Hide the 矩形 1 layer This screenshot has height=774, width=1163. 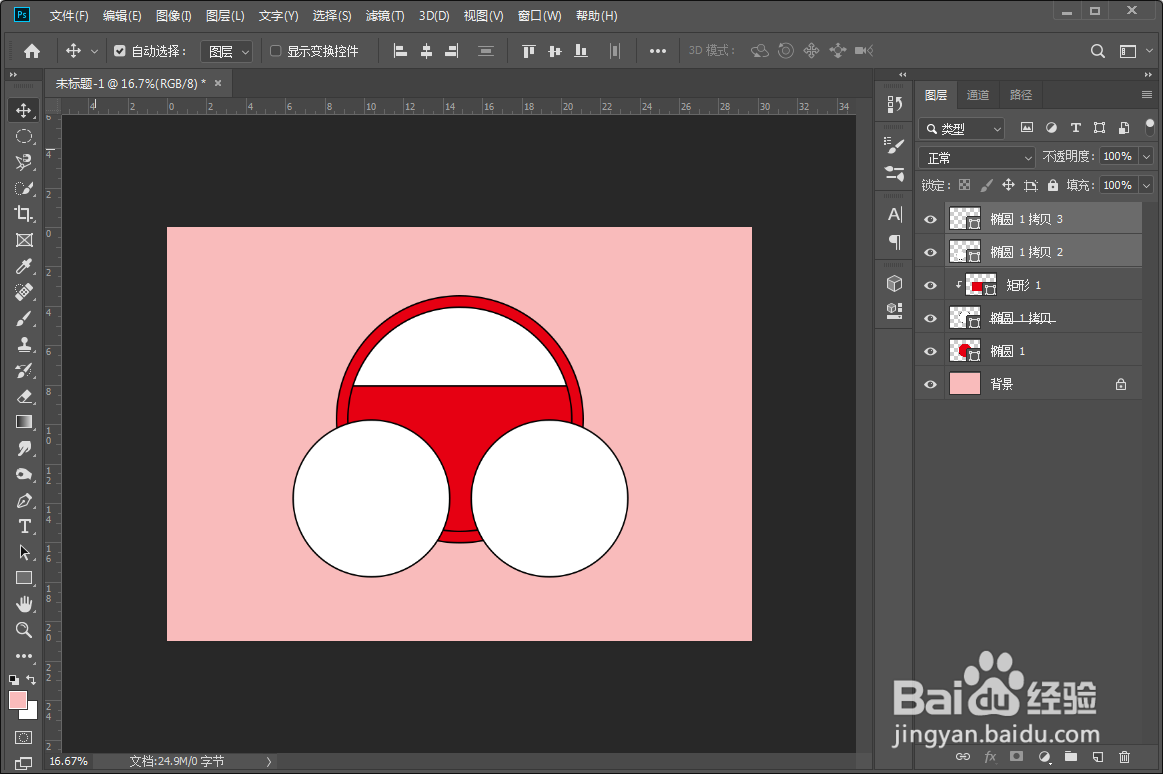[x=930, y=285]
